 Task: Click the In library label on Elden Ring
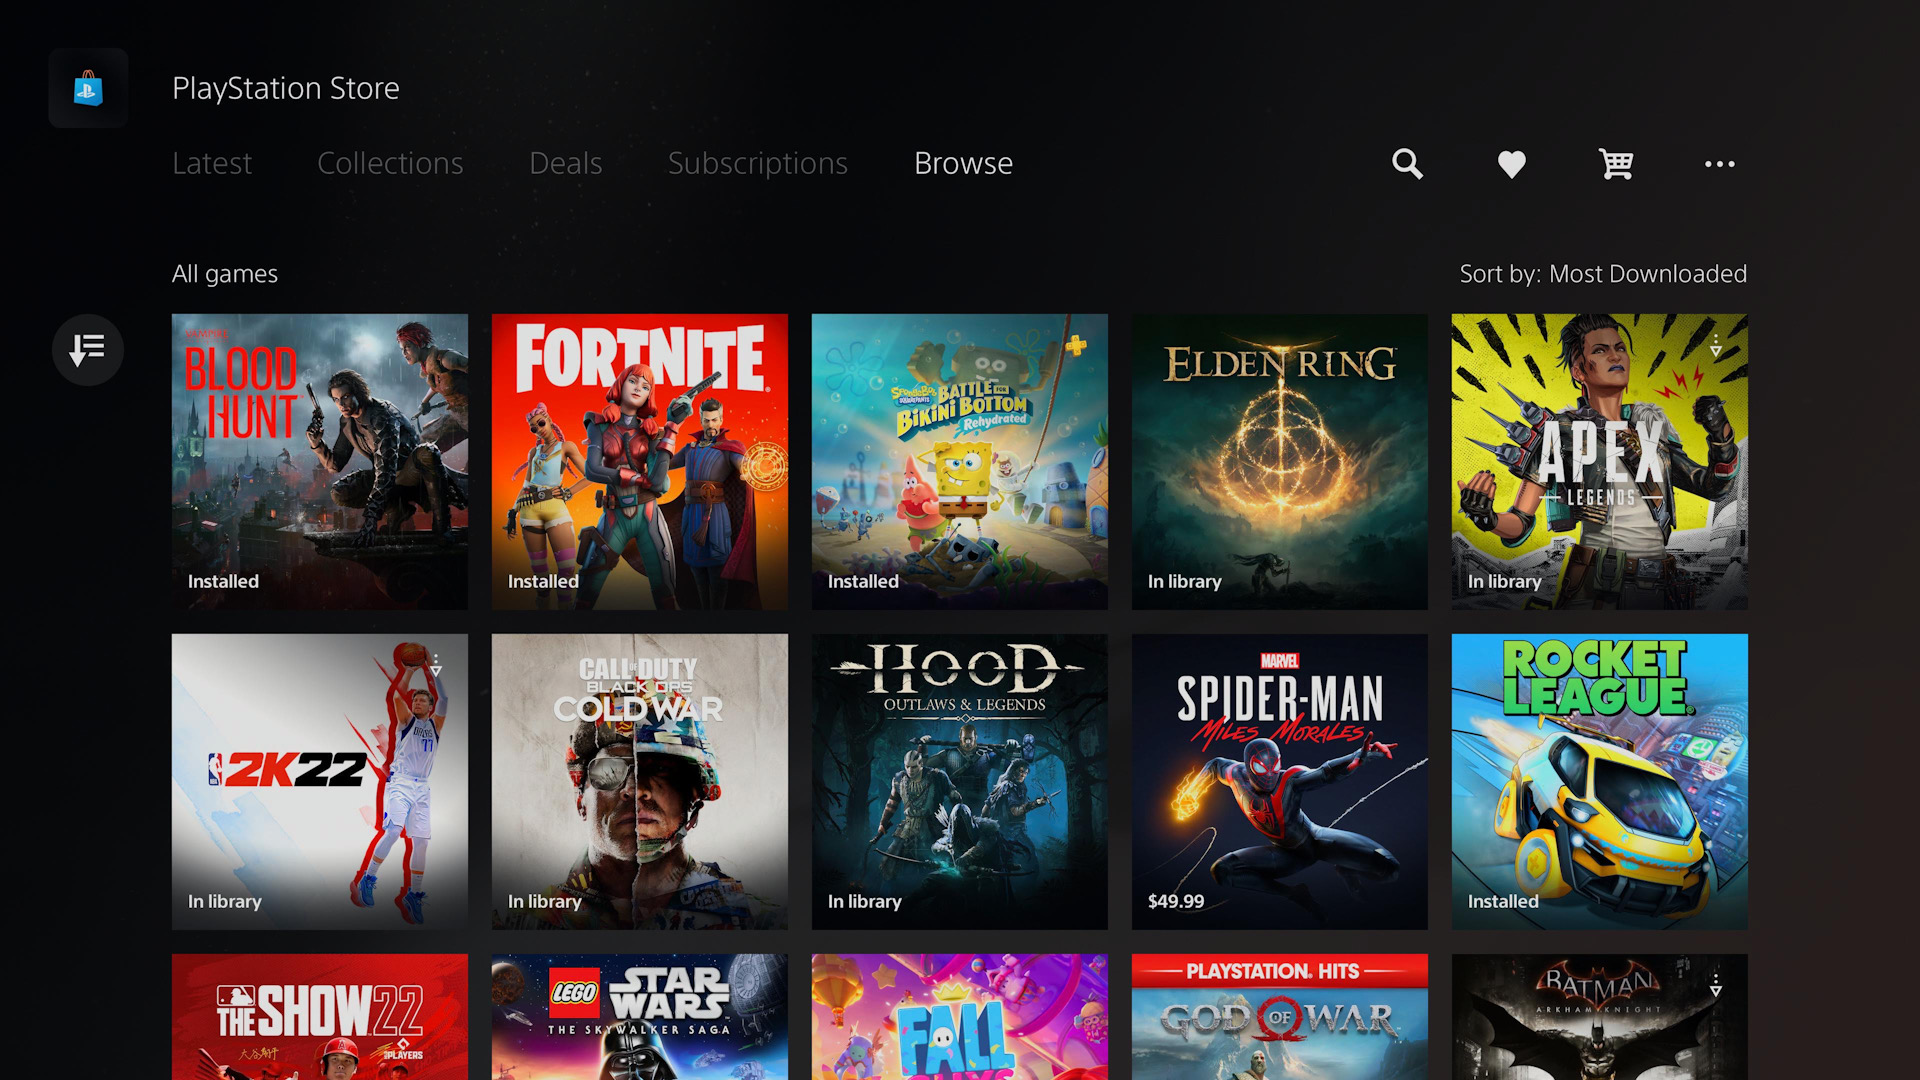(x=1184, y=582)
